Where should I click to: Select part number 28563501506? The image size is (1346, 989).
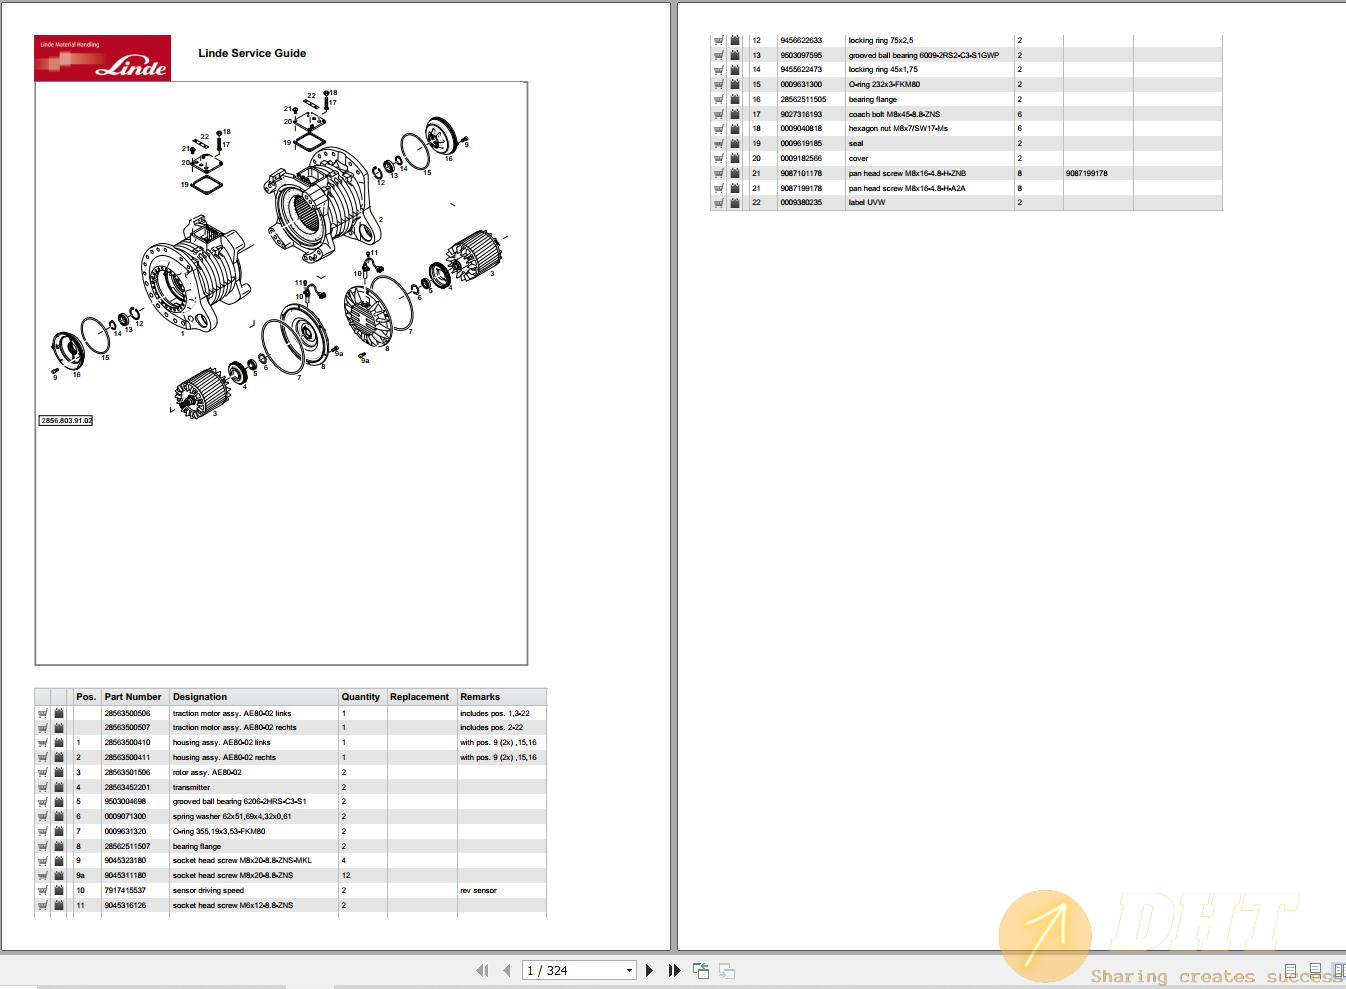128,772
